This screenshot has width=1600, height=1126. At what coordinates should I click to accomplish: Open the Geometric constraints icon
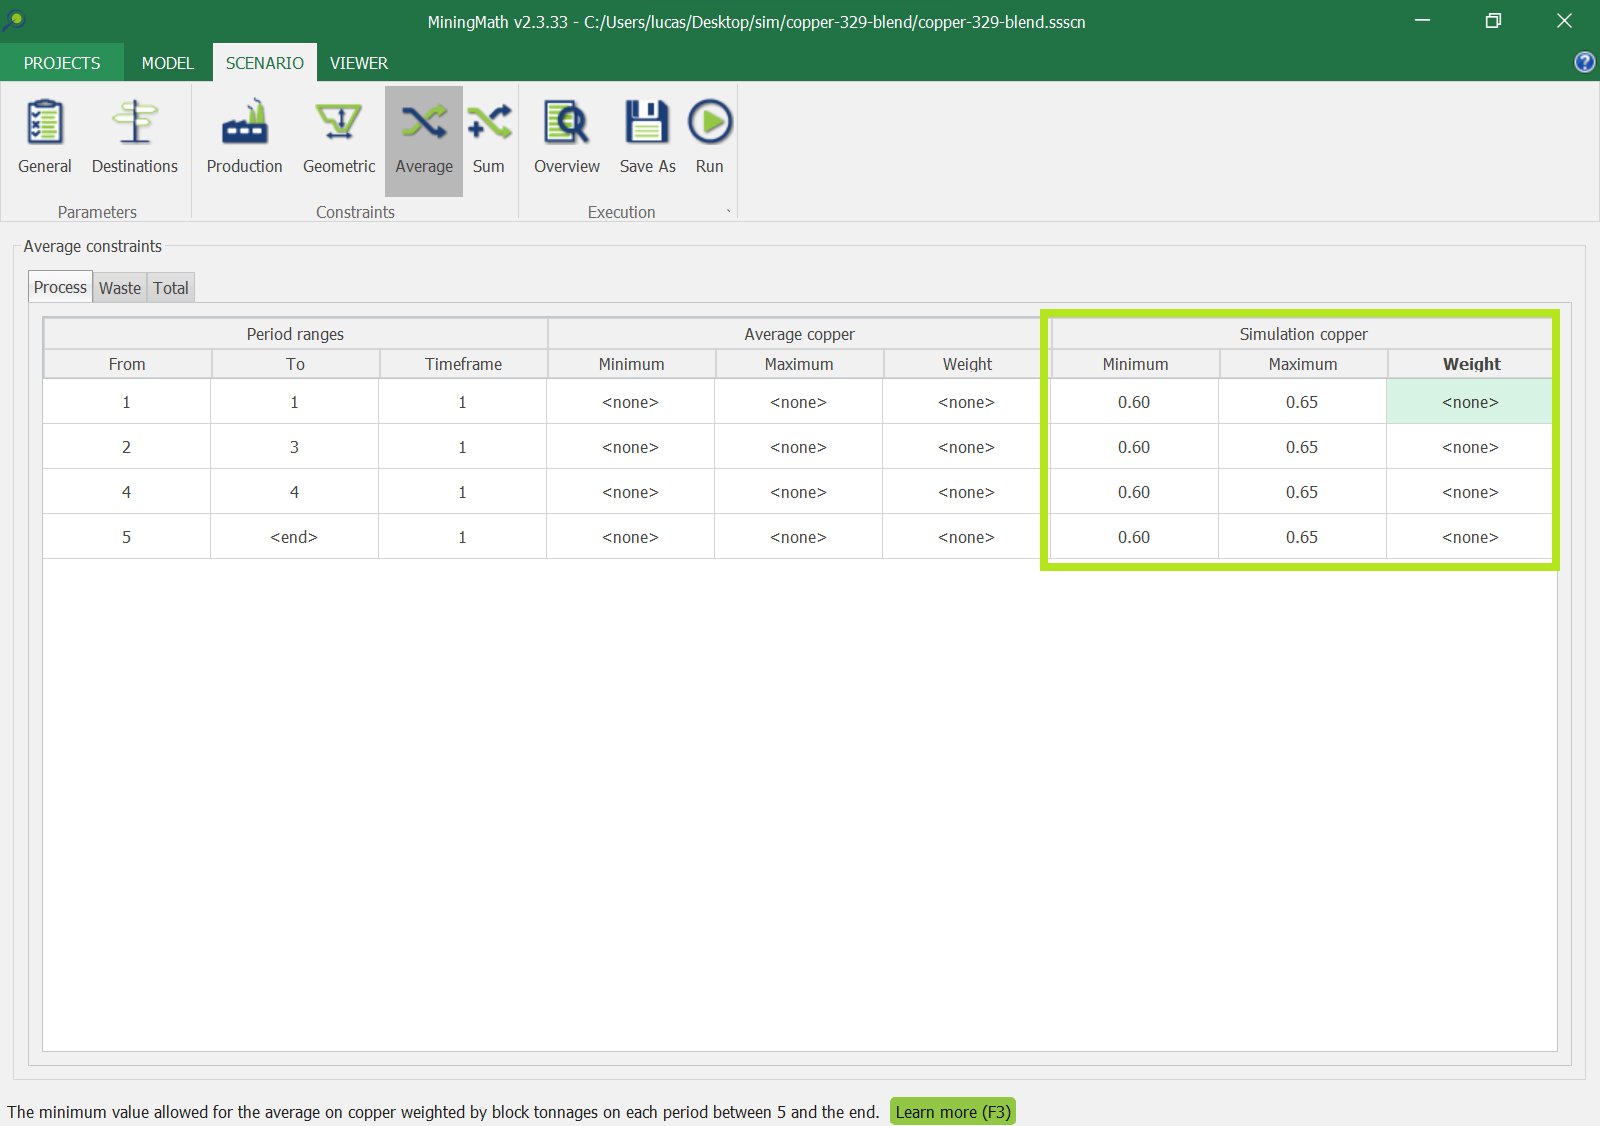click(339, 137)
